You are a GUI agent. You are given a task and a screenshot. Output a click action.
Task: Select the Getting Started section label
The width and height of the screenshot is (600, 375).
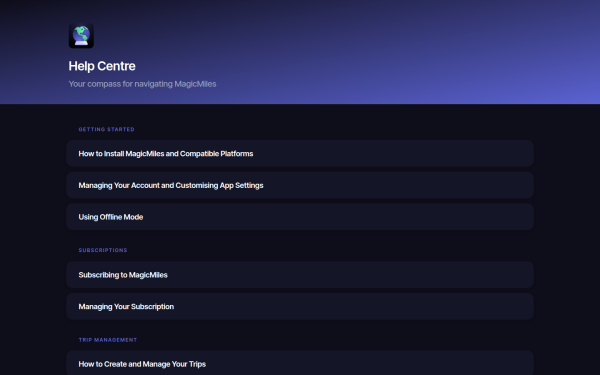(x=106, y=129)
